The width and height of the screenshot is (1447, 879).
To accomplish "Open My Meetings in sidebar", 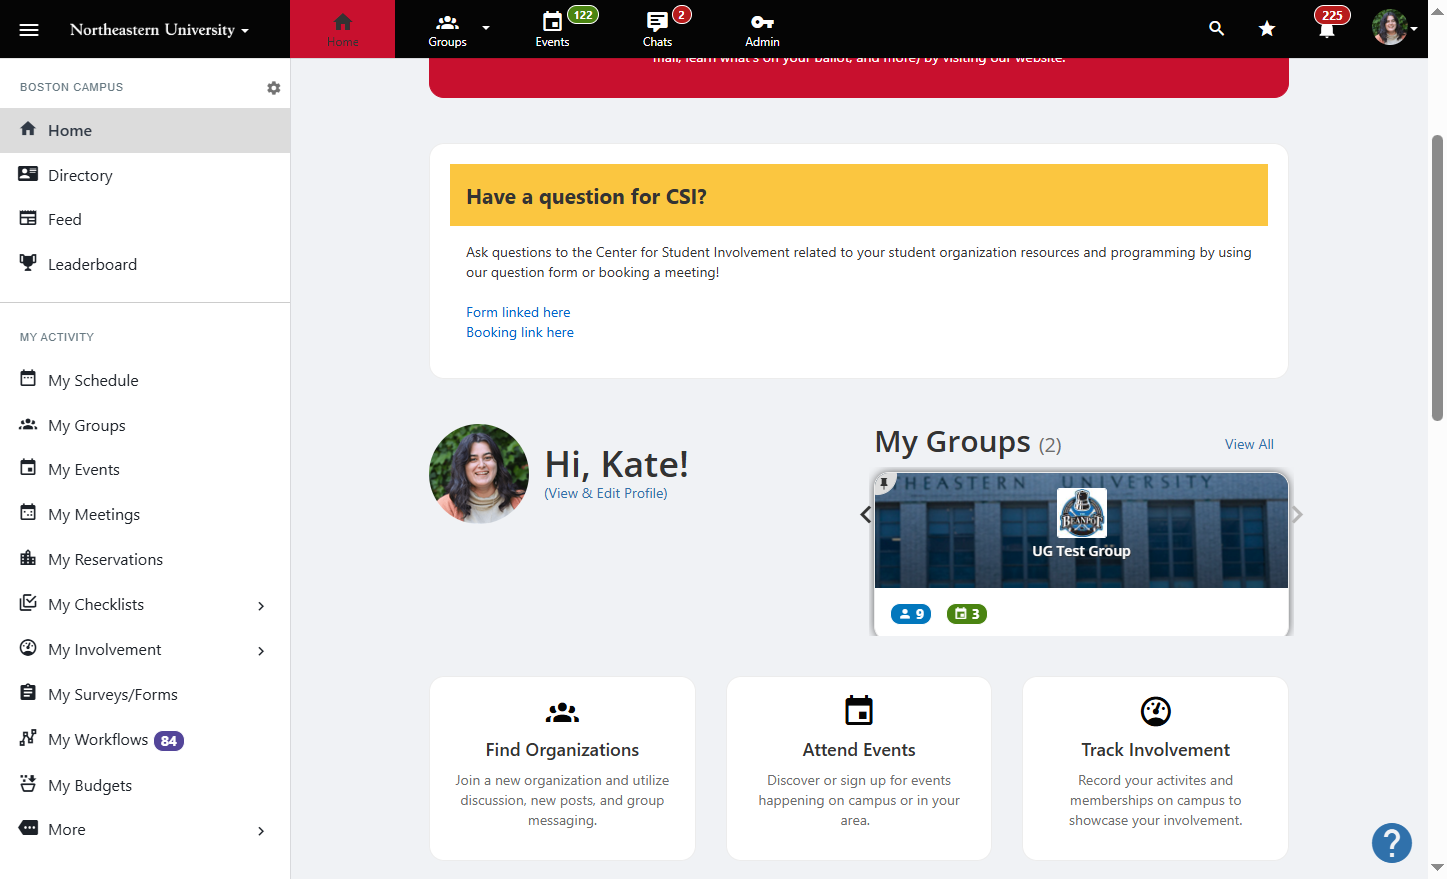I will (x=145, y=514).
